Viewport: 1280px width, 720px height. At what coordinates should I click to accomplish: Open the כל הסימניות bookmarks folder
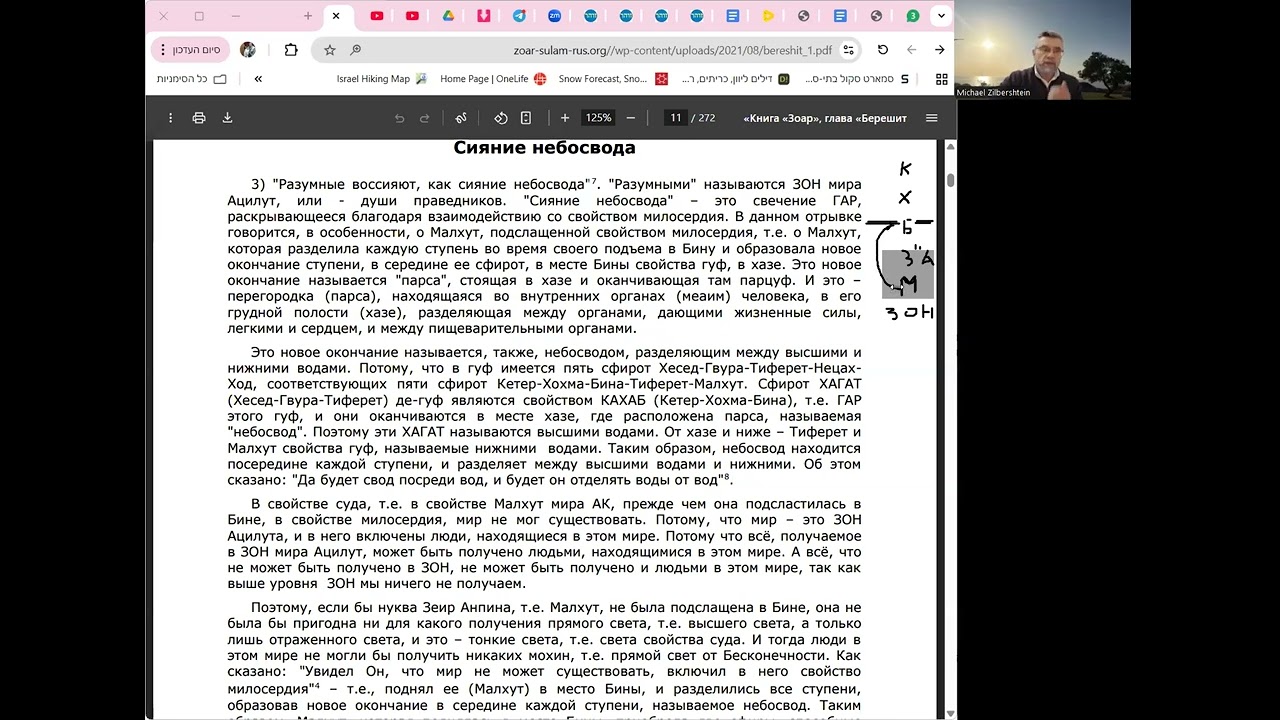(x=191, y=79)
